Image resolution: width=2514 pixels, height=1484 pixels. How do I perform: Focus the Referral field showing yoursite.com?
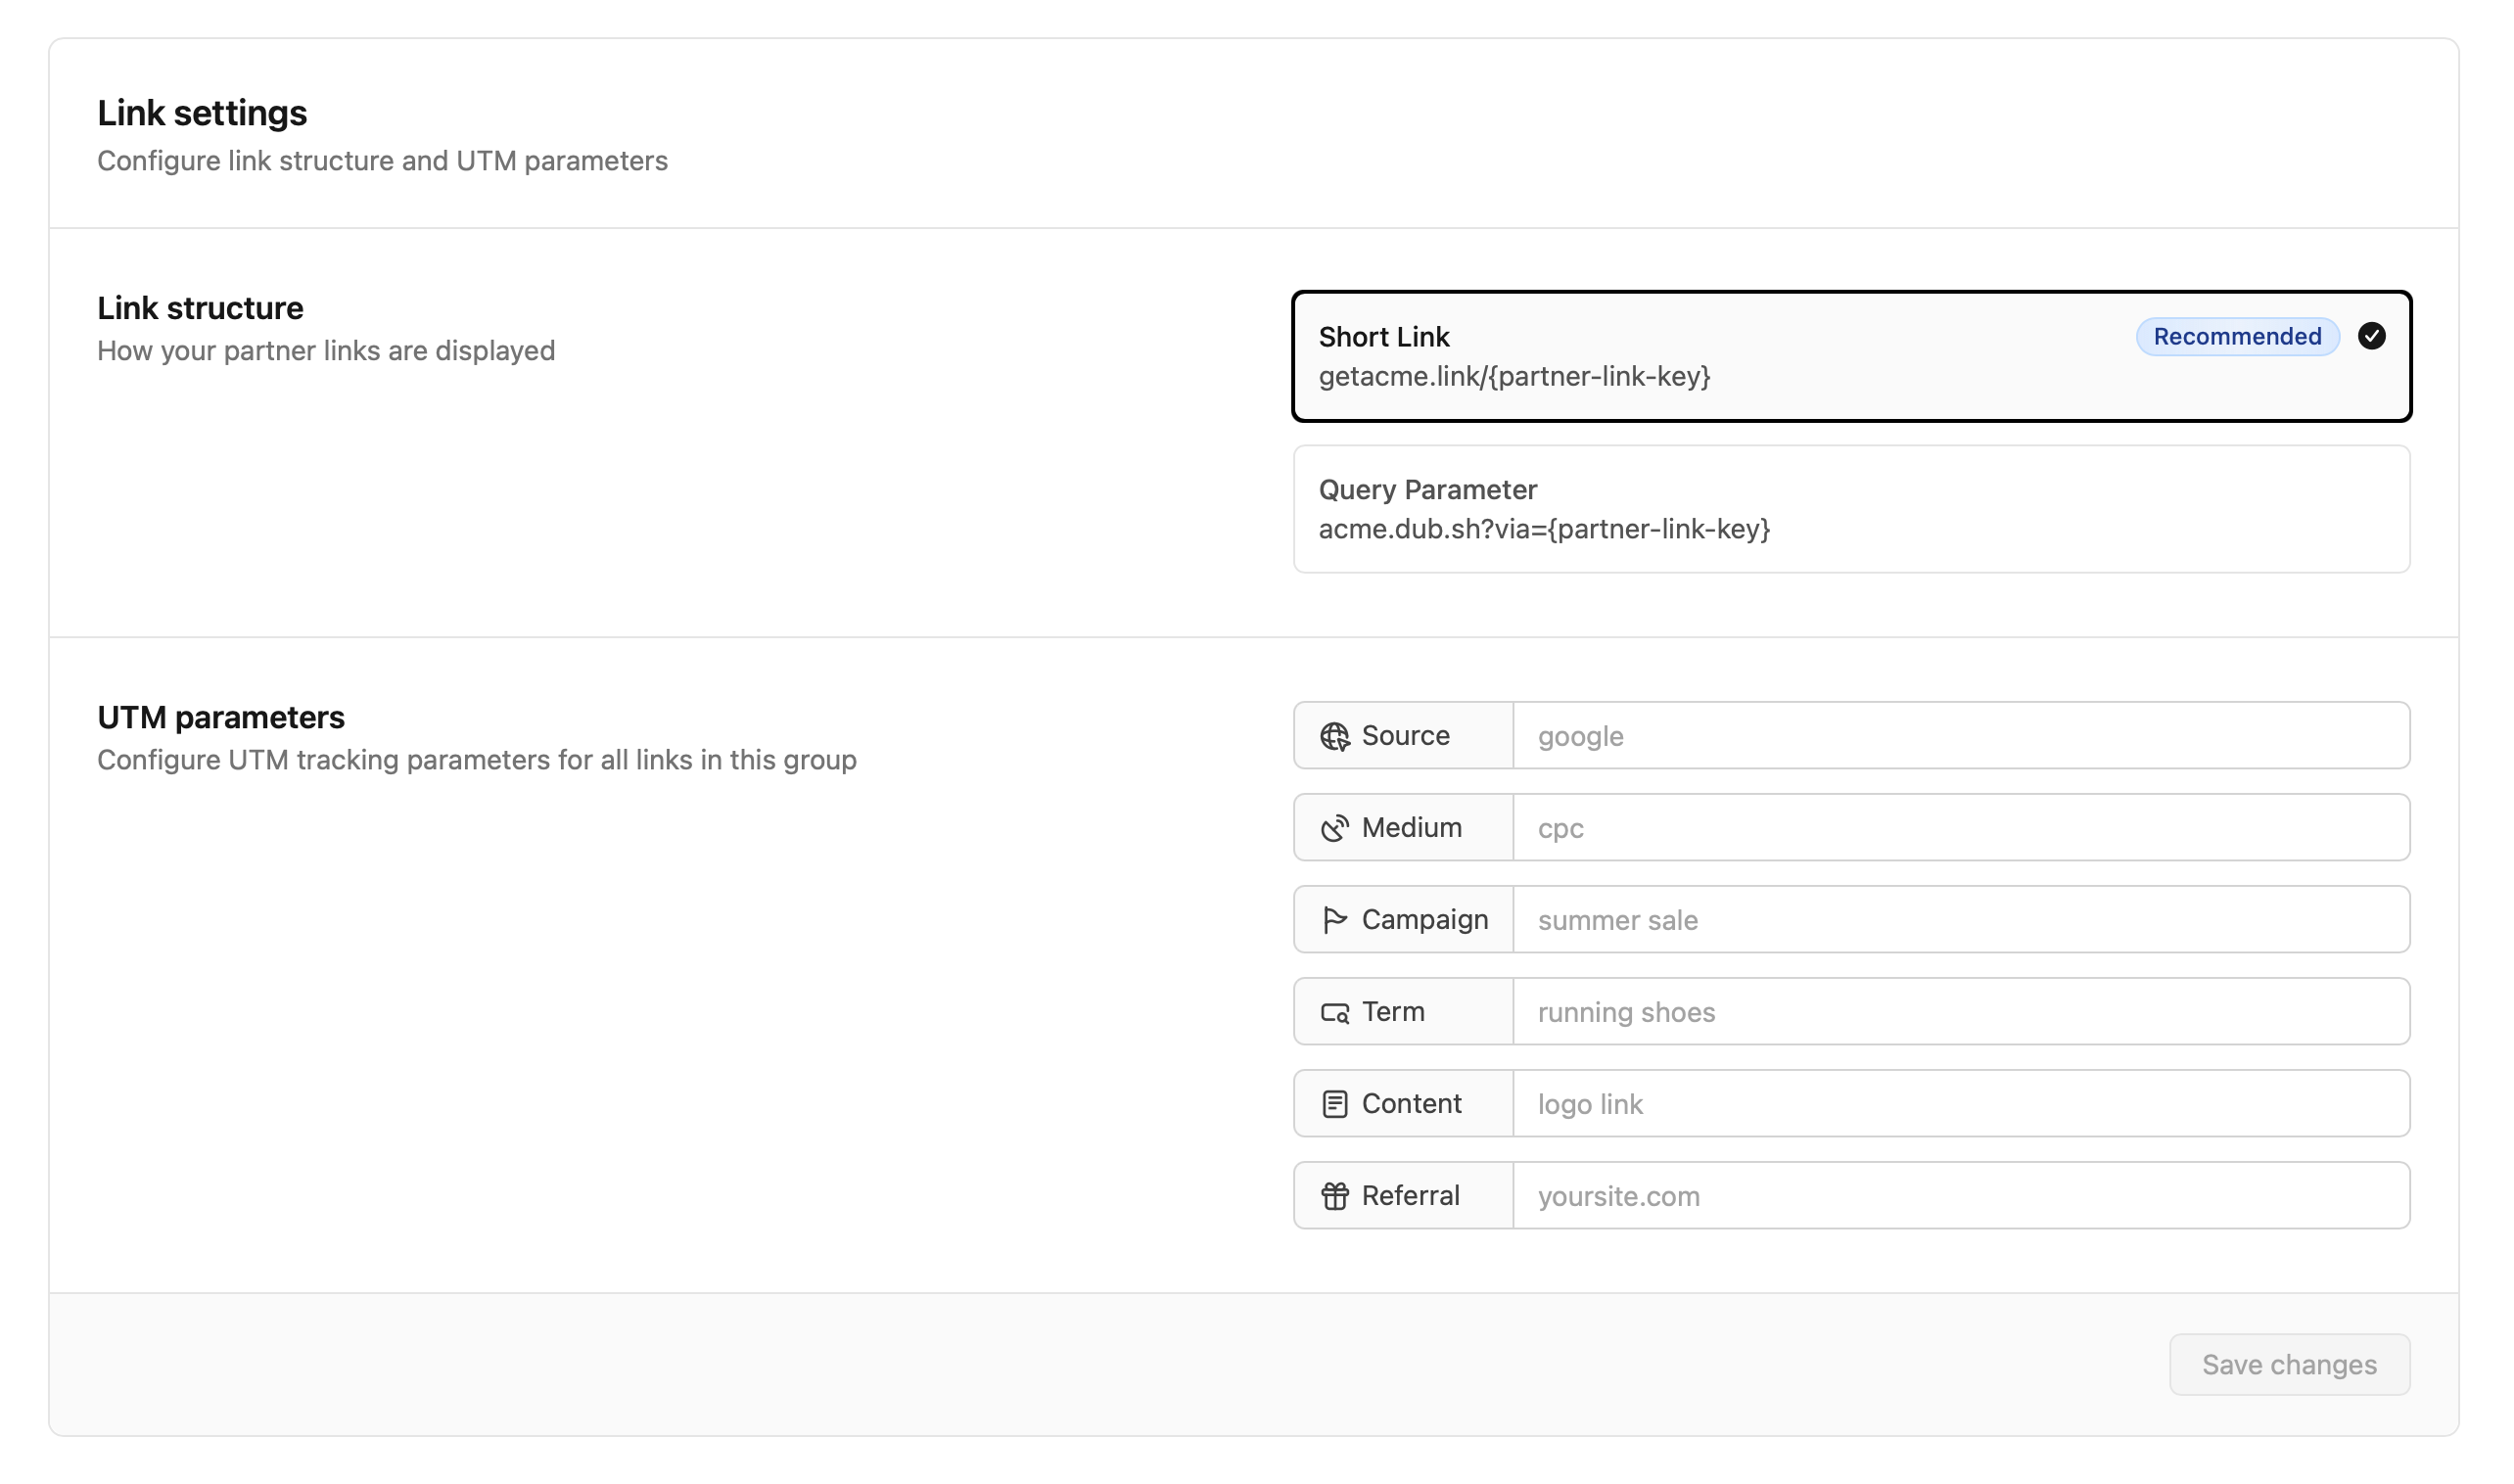click(1960, 1196)
